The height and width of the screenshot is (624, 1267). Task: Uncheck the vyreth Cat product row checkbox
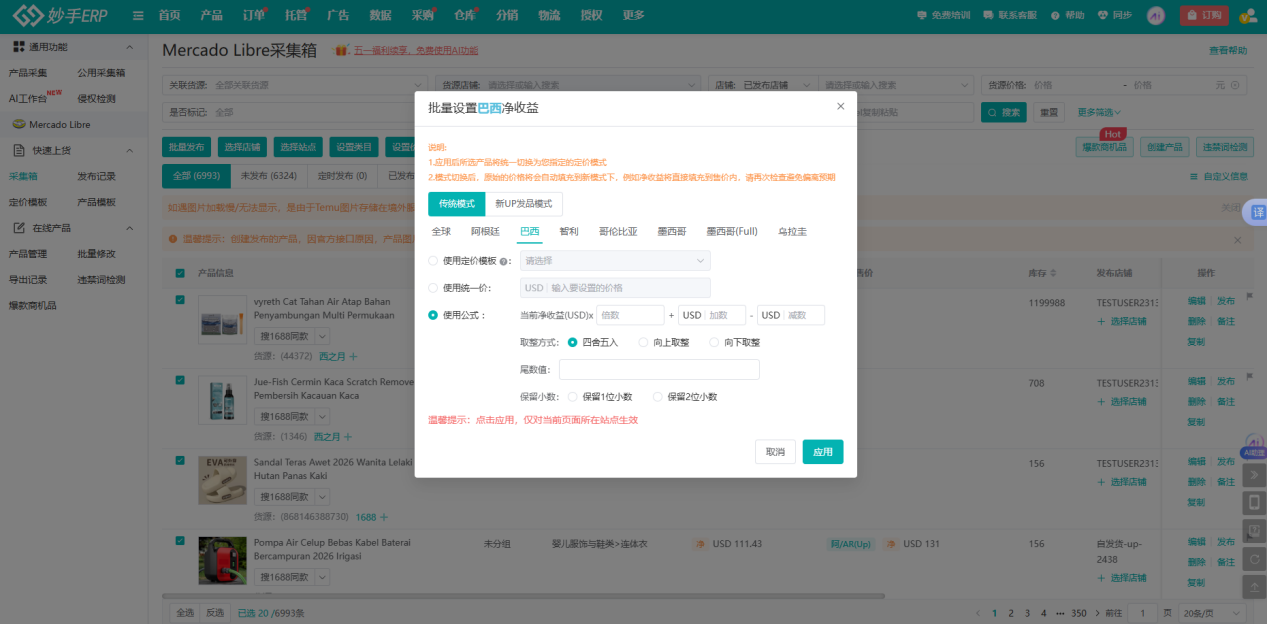[x=180, y=299]
